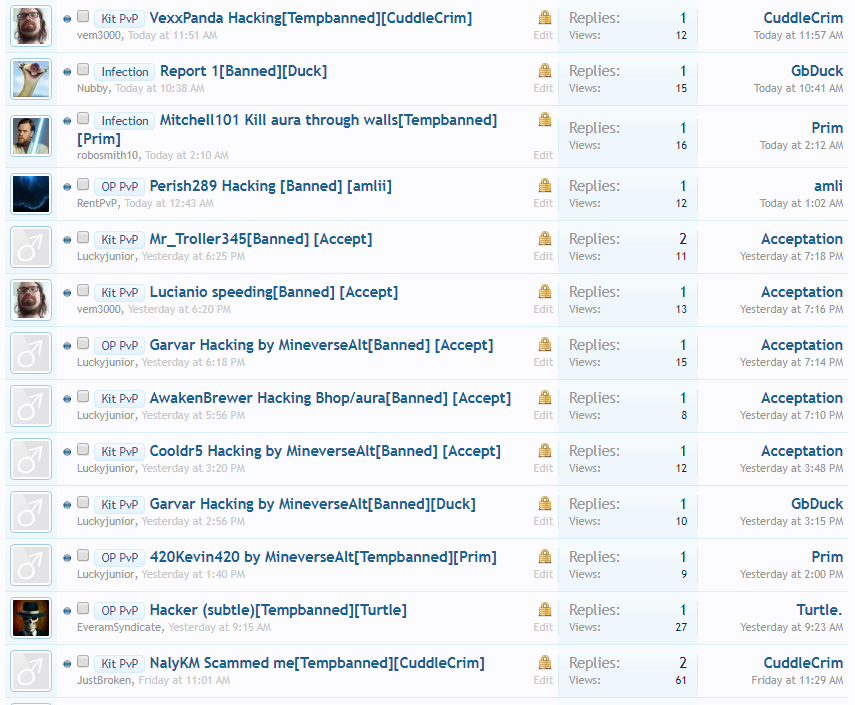Open last post 'Friday at 11:29 AM'
The height and width of the screenshot is (705, 855).
(797, 680)
